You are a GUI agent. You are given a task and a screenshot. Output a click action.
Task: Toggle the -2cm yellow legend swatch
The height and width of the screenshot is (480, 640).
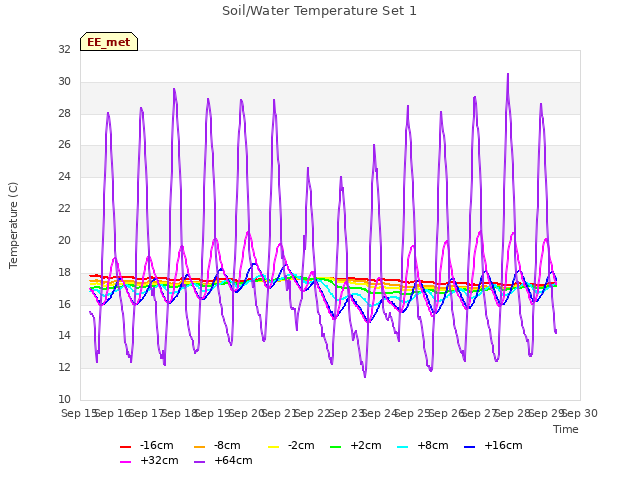pyautogui.click(x=273, y=447)
